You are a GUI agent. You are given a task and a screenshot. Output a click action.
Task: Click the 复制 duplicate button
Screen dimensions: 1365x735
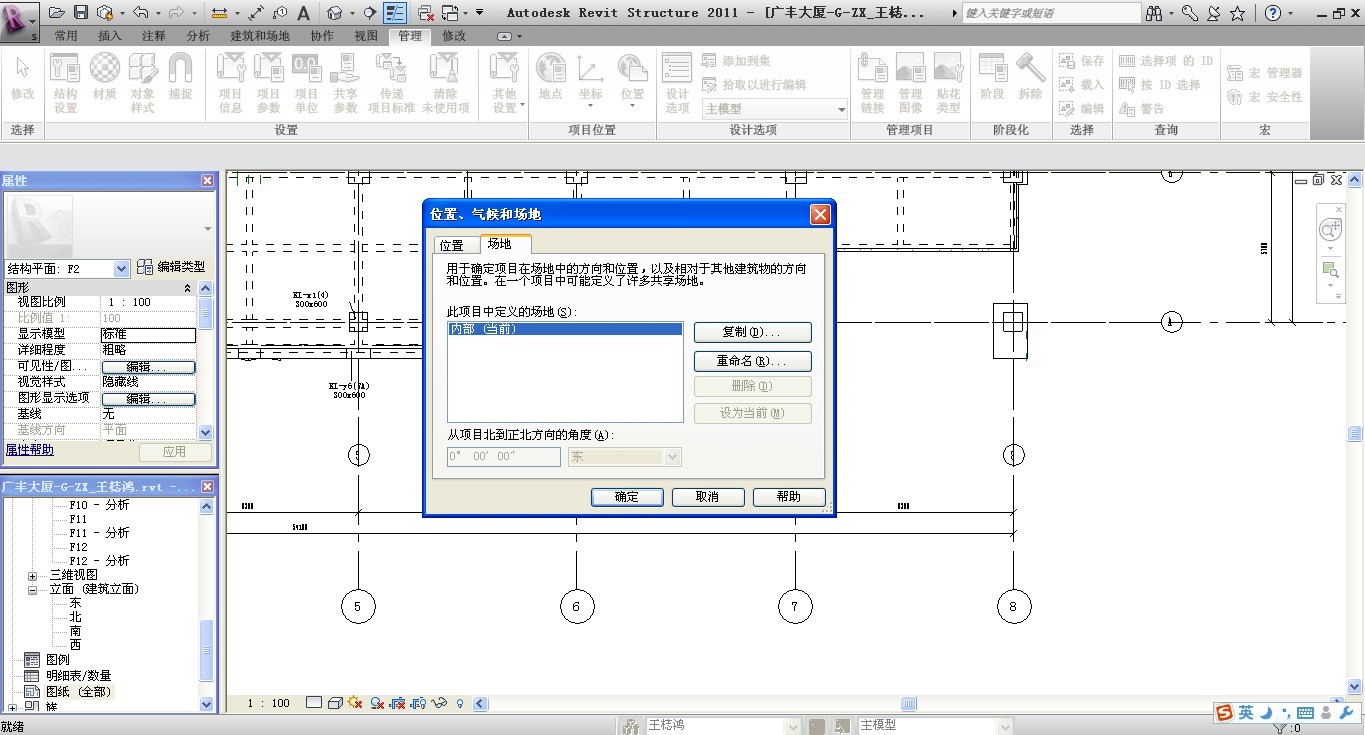[752, 332]
